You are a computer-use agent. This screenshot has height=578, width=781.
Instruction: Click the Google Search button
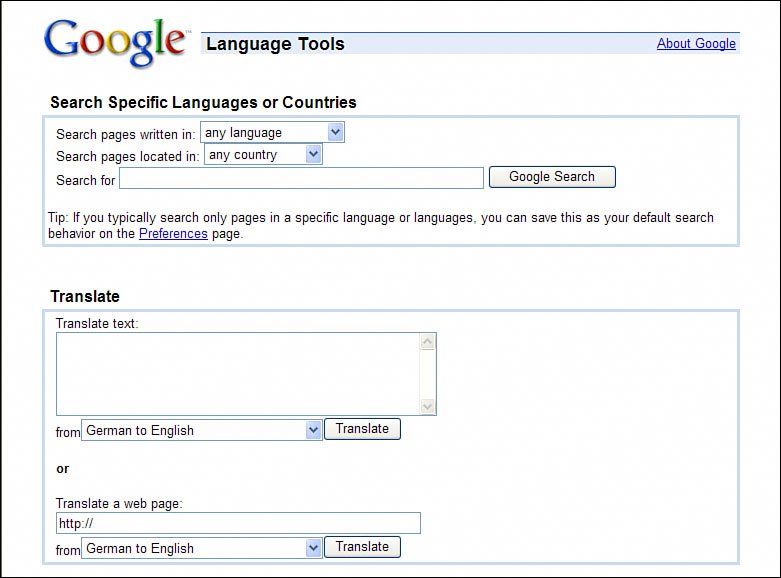pyautogui.click(x=552, y=177)
